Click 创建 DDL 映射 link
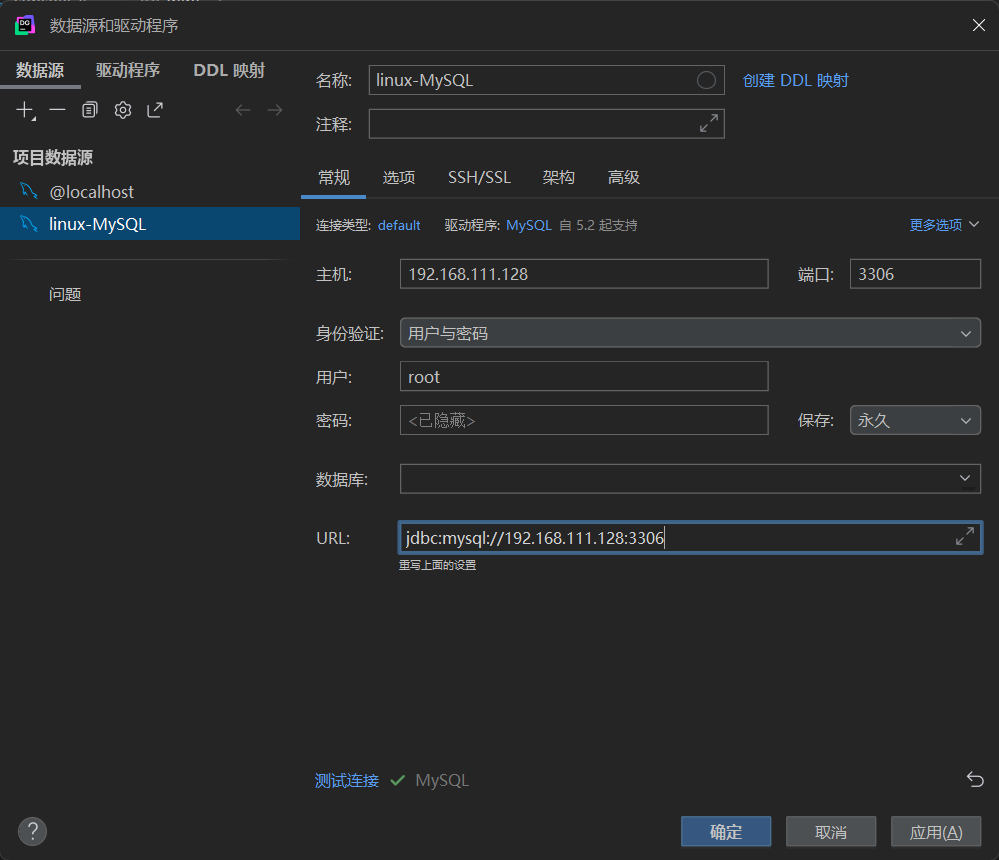 796,80
